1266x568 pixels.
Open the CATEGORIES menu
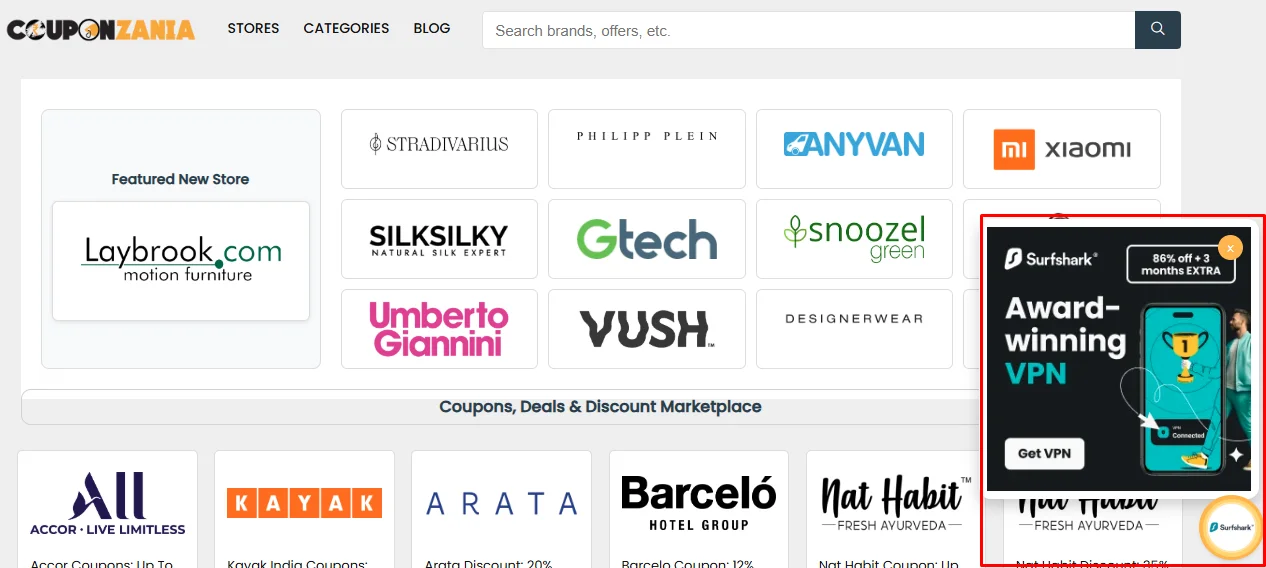pos(346,28)
